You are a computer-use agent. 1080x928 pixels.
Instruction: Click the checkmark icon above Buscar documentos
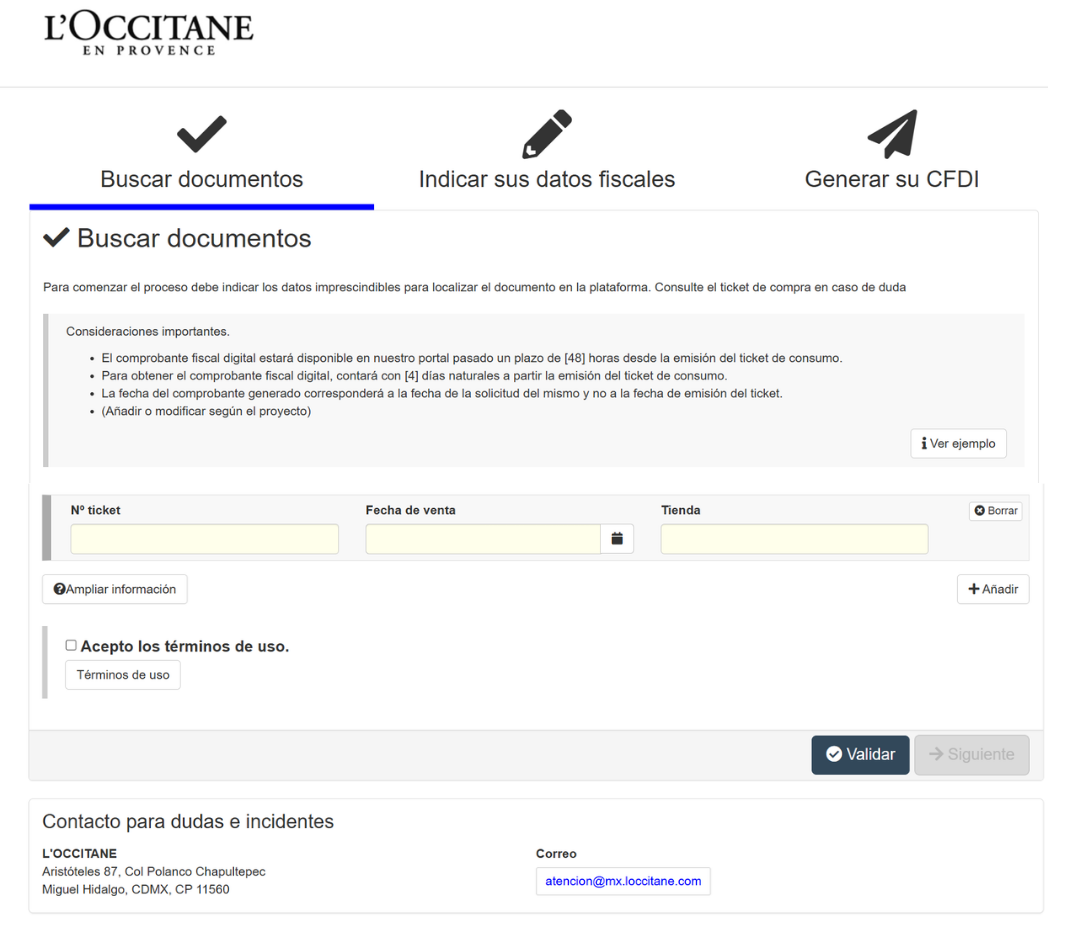[201, 136]
